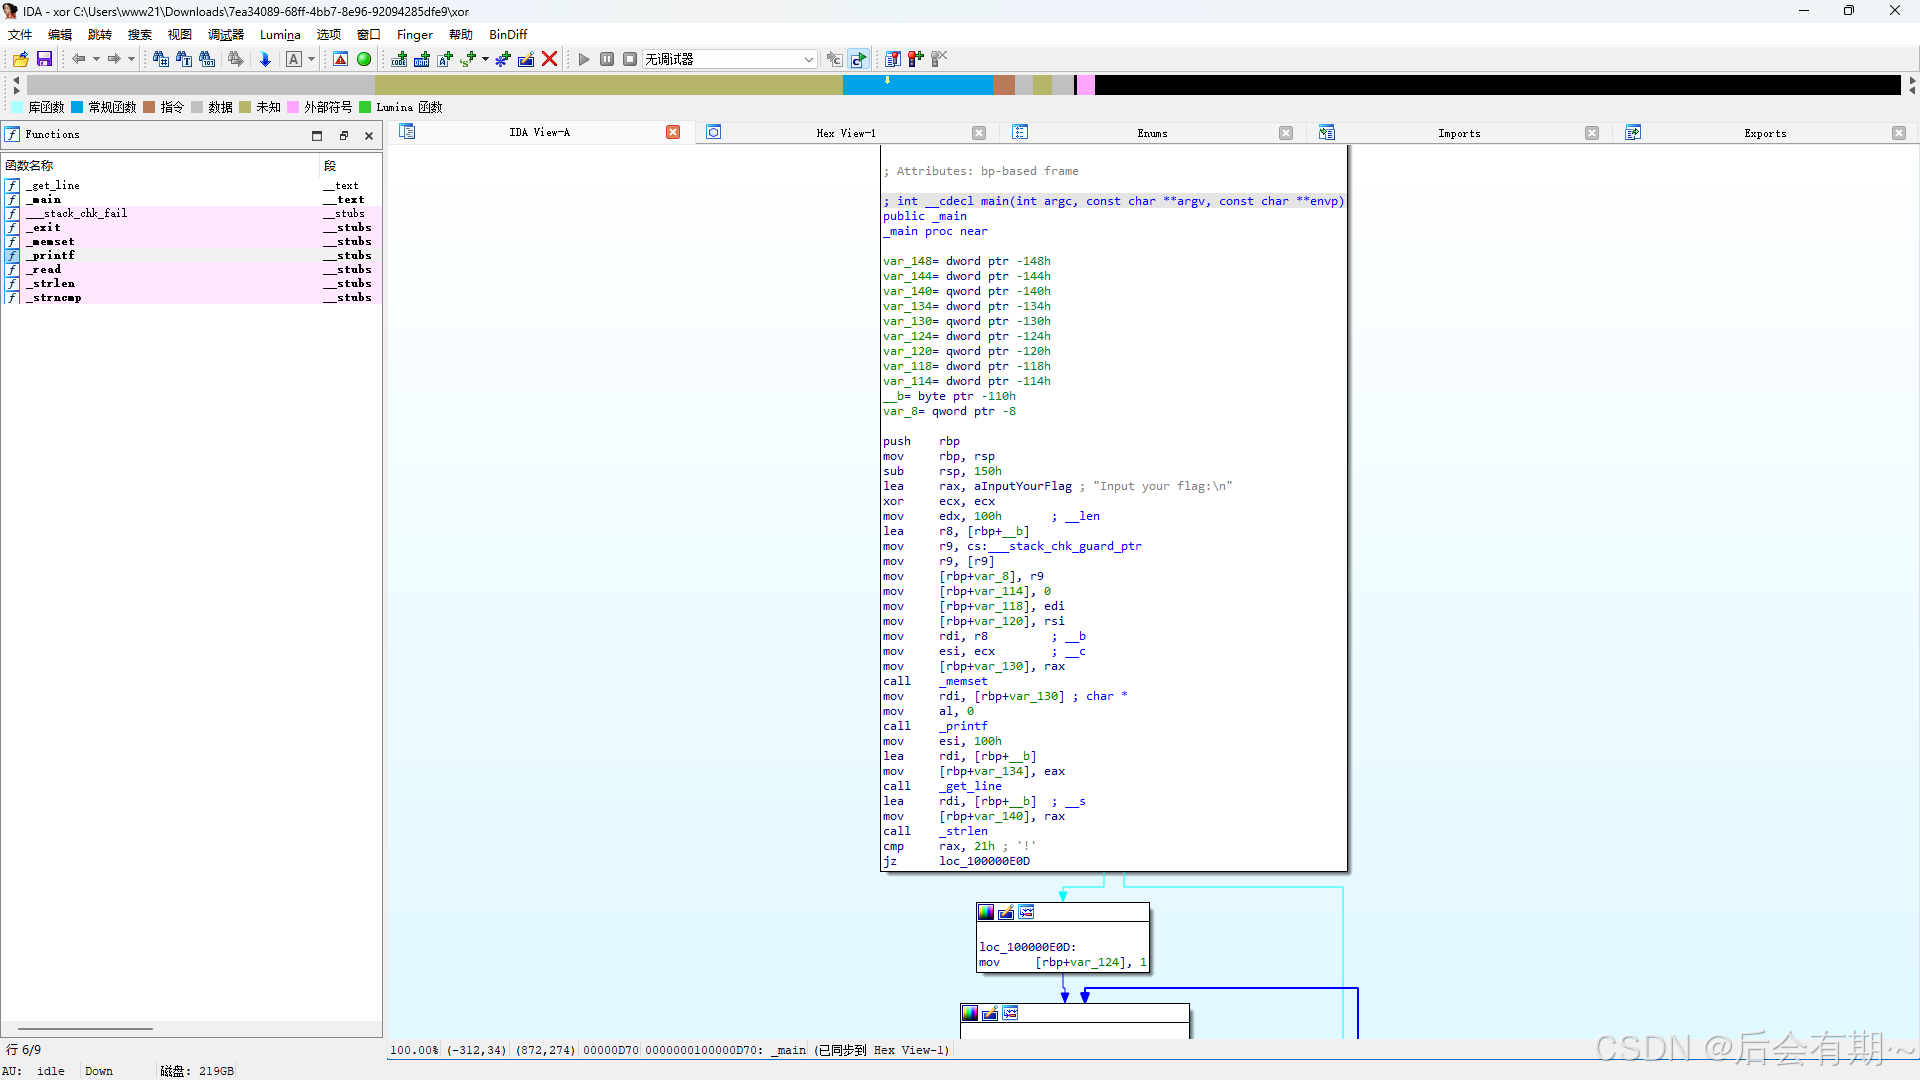Stop the process using the stop icon

(x=630, y=59)
